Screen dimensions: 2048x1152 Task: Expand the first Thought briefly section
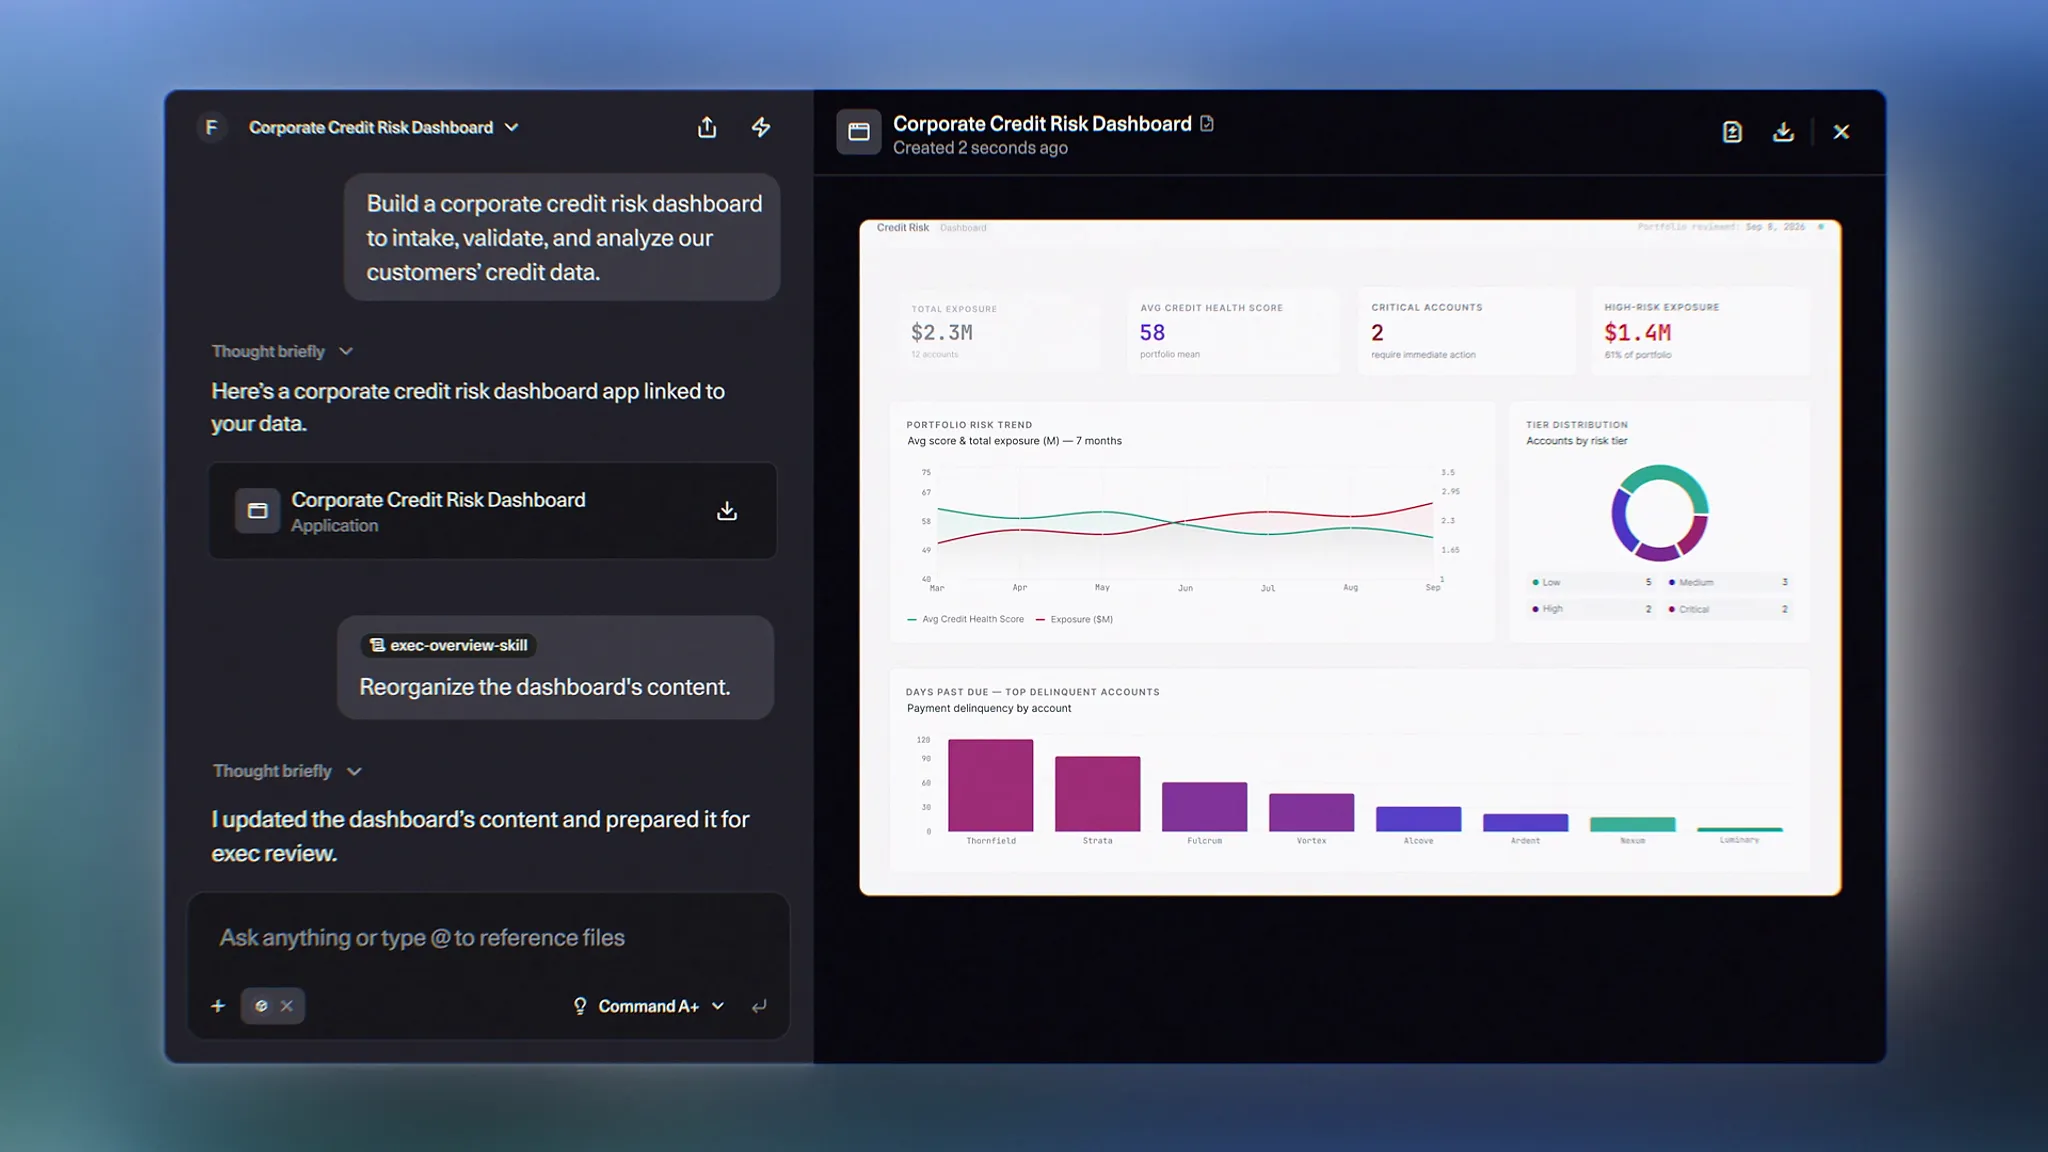pyautogui.click(x=282, y=351)
